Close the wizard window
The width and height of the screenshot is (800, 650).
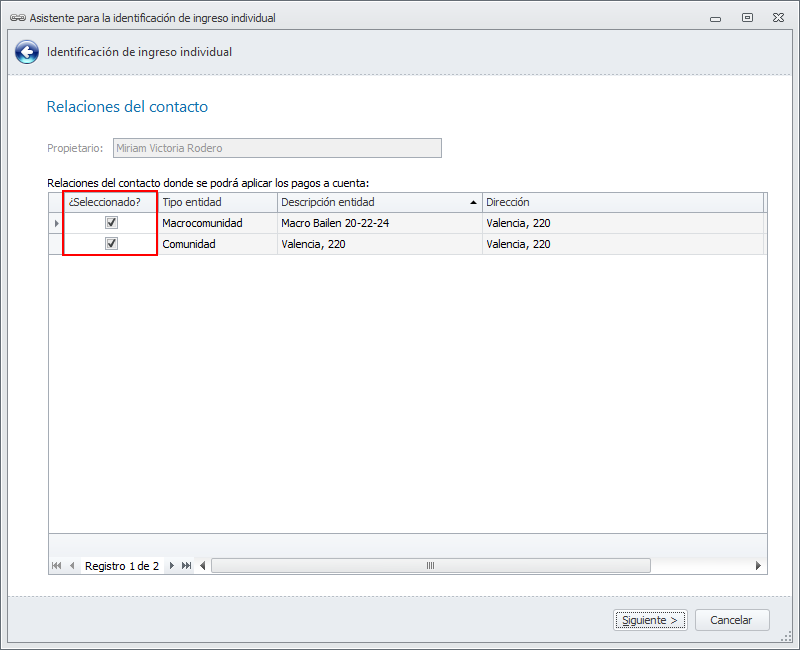(x=778, y=18)
